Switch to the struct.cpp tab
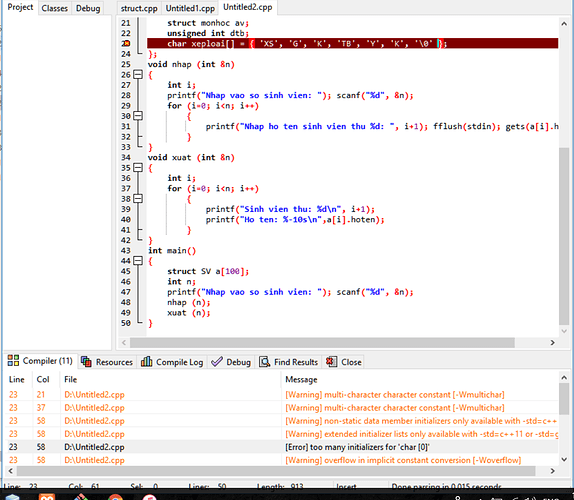 click(139, 8)
